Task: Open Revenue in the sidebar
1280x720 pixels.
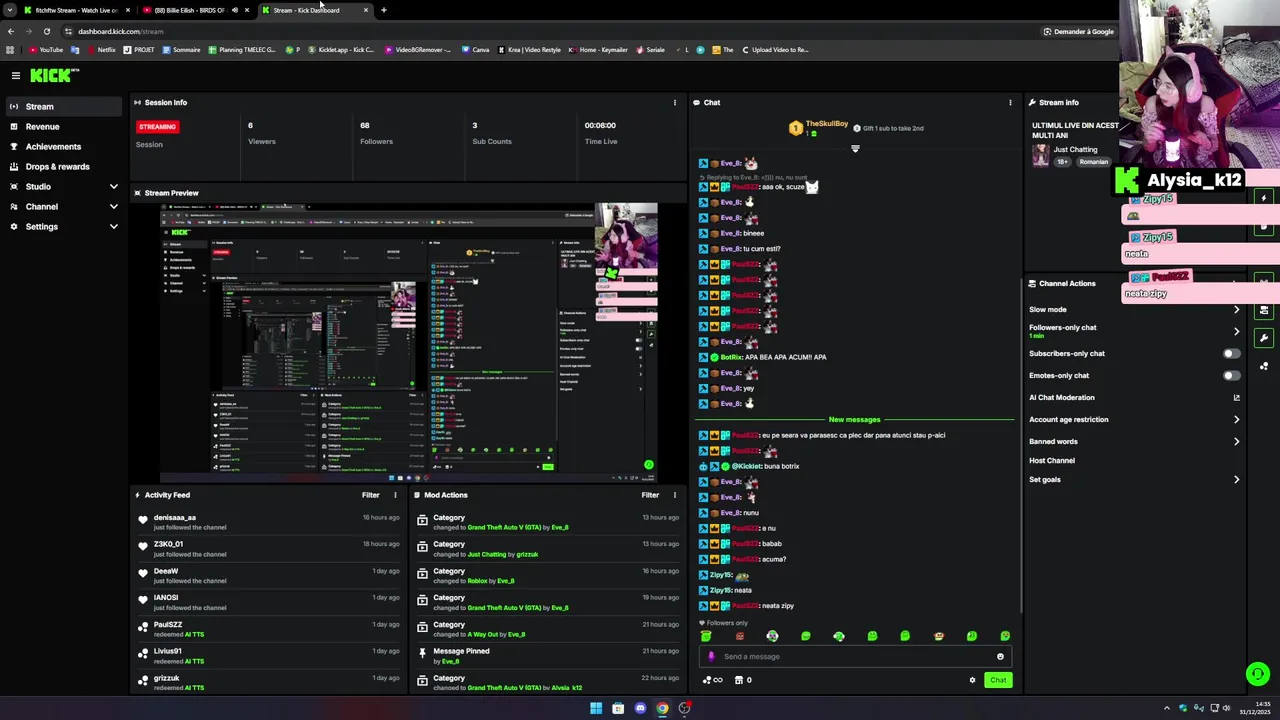Action: pos(64,127)
